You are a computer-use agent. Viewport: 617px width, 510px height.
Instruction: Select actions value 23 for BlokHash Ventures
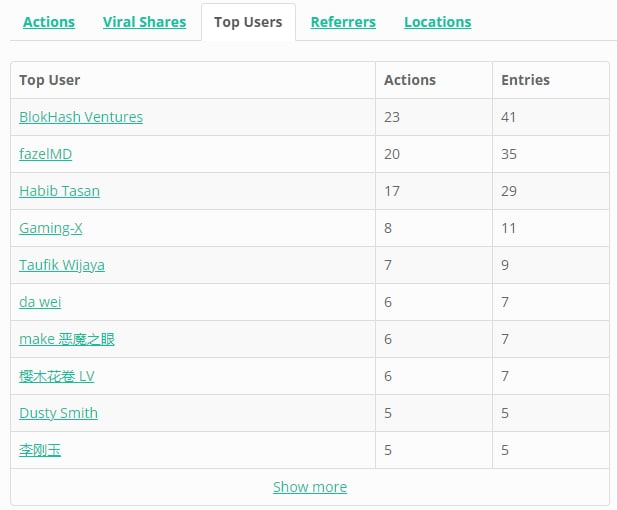pyautogui.click(x=392, y=117)
